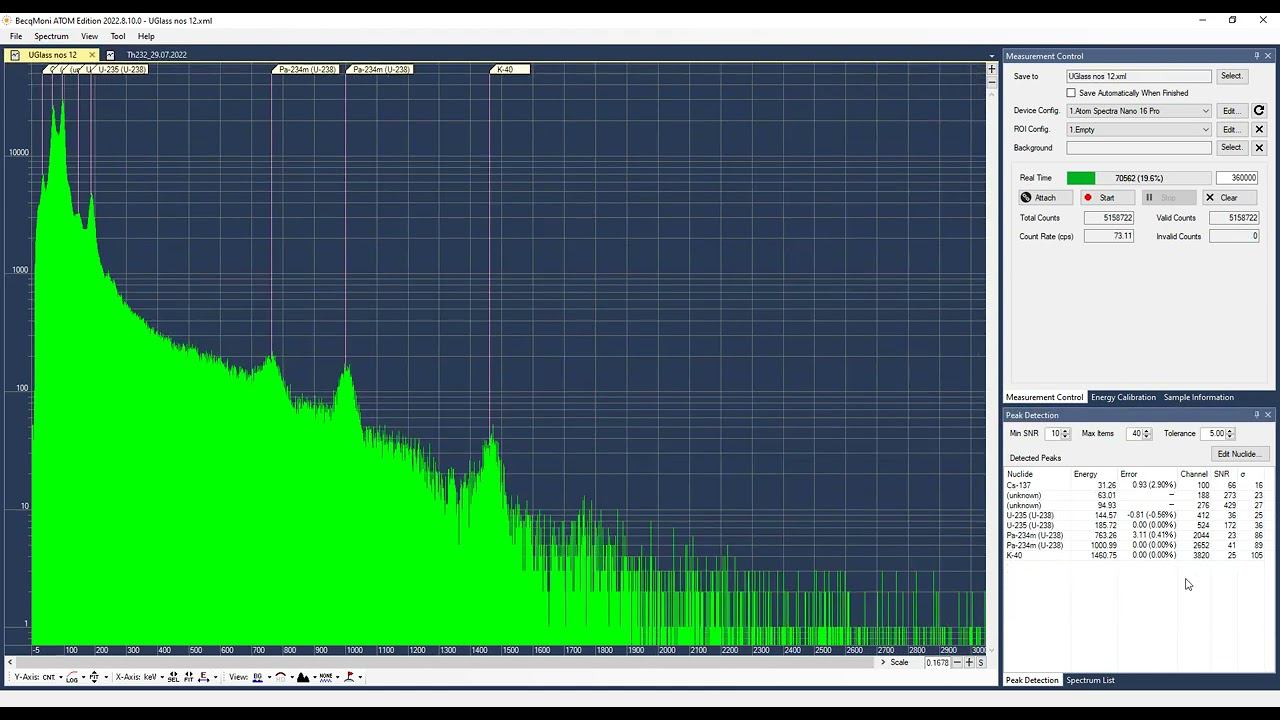Click the Edit Nuclide button
Viewport: 1280px width, 720px height.
1239,454
